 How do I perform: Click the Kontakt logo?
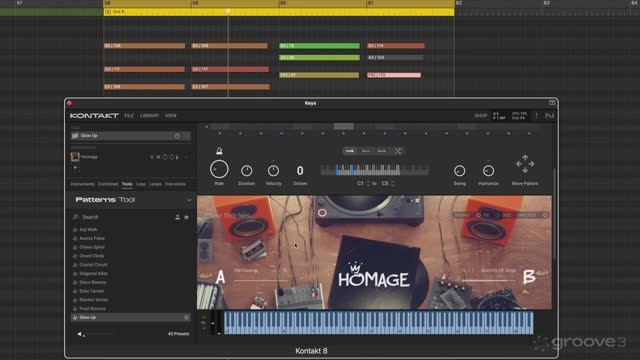(x=94, y=116)
